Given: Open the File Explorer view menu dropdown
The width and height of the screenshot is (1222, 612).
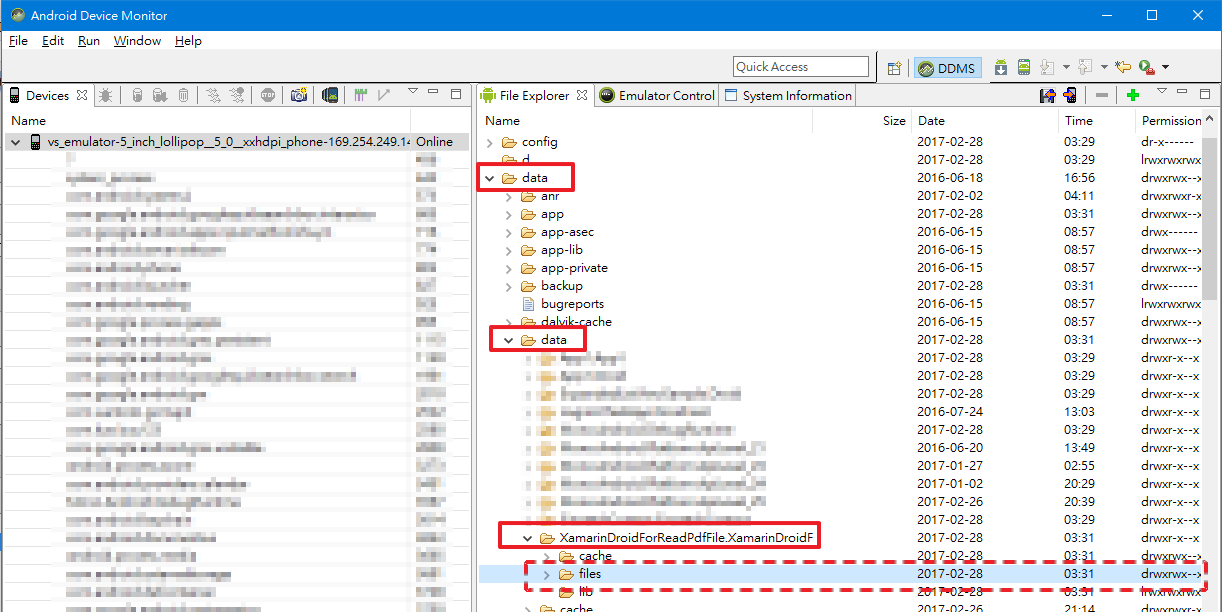Looking at the screenshot, I should tap(1162, 93).
